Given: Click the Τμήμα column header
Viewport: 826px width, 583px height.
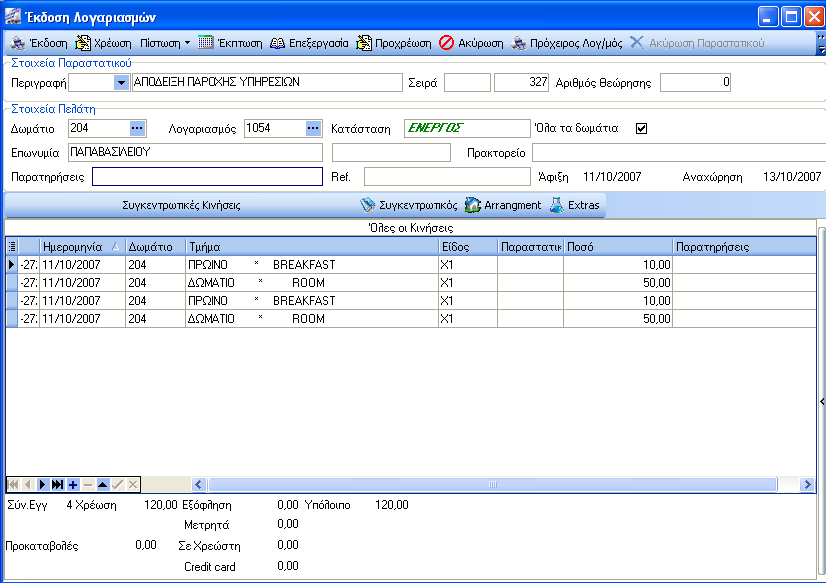Looking at the screenshot, I should click(x=312, y=246).
